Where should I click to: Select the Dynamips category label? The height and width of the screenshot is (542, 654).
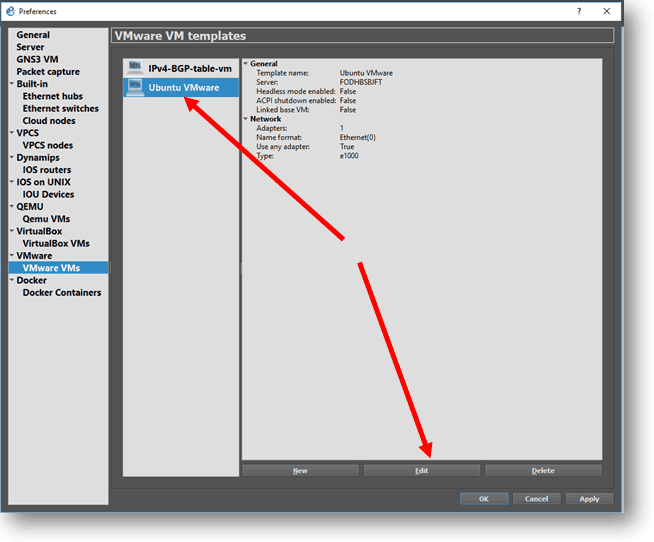[x=38, y=157]
